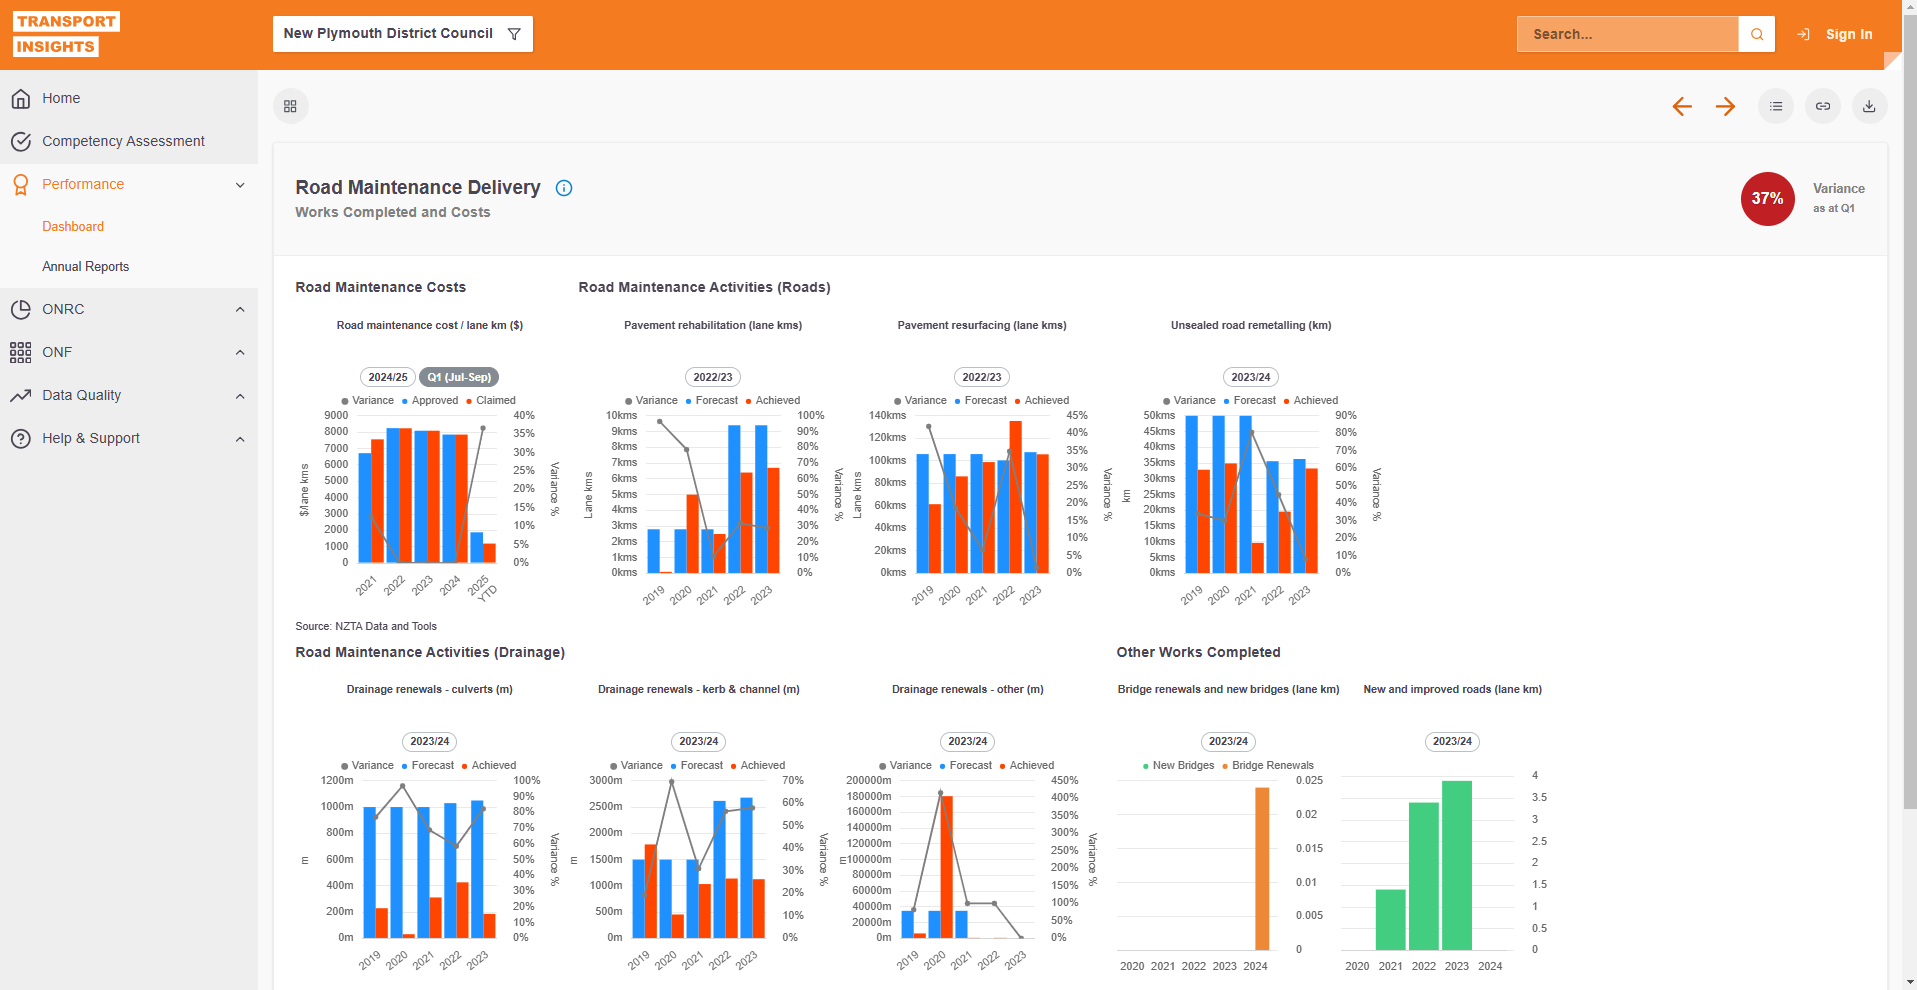
Task: Expand the Data Quality section chevron
Action: click(x=240, y=396)
